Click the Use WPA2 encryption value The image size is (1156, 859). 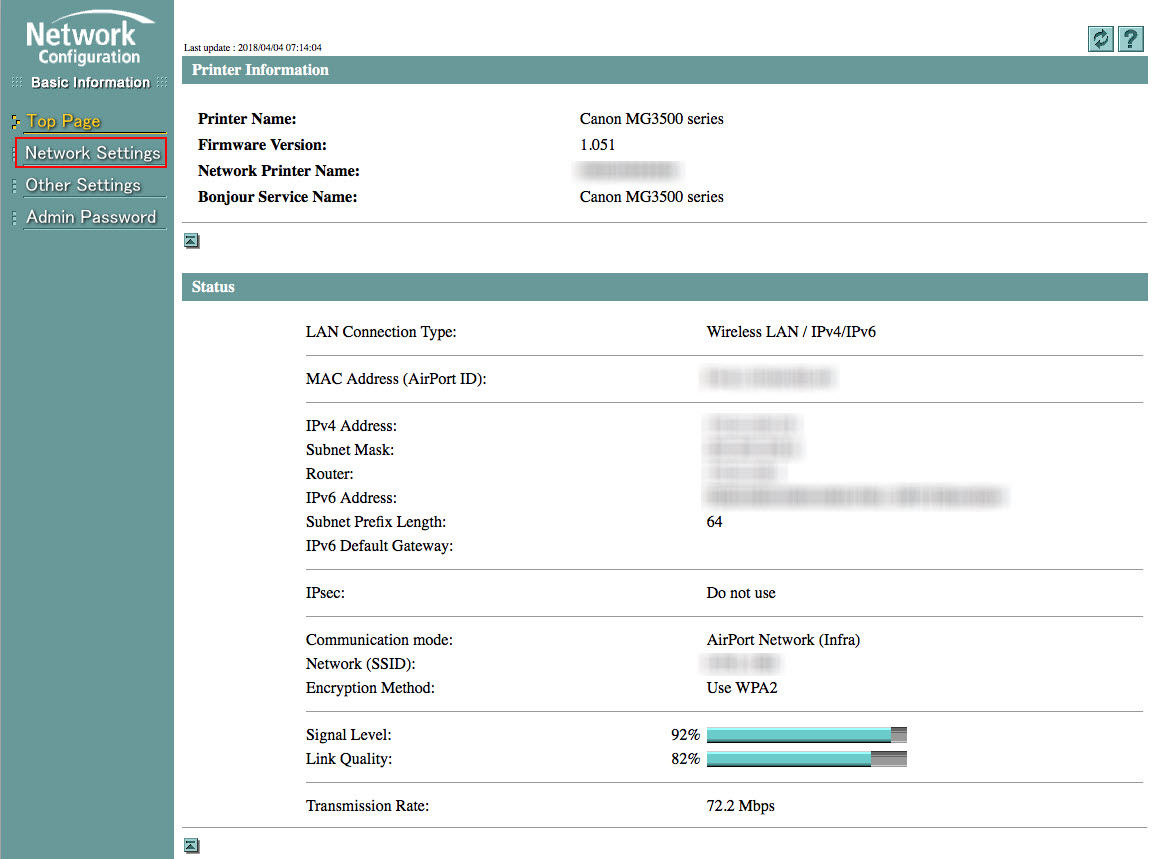click(742, 688)
